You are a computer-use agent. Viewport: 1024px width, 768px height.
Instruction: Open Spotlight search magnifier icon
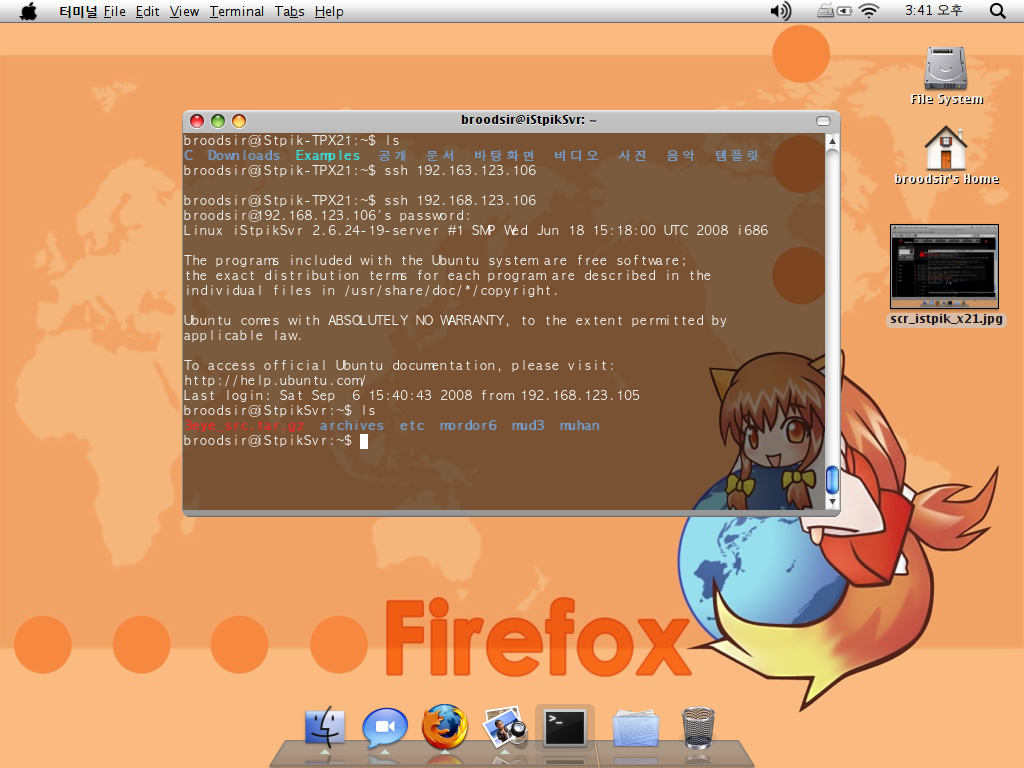point(997,11)
